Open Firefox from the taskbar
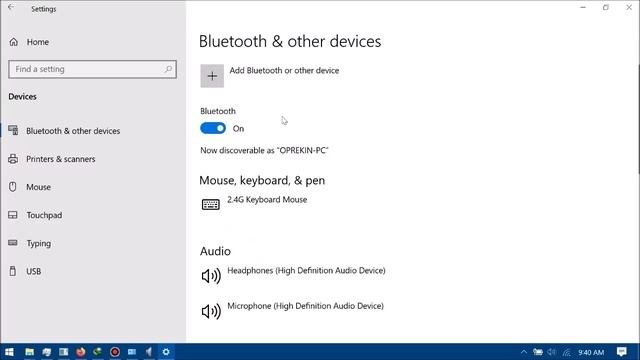Screen dimensions: 640x360 80,352
